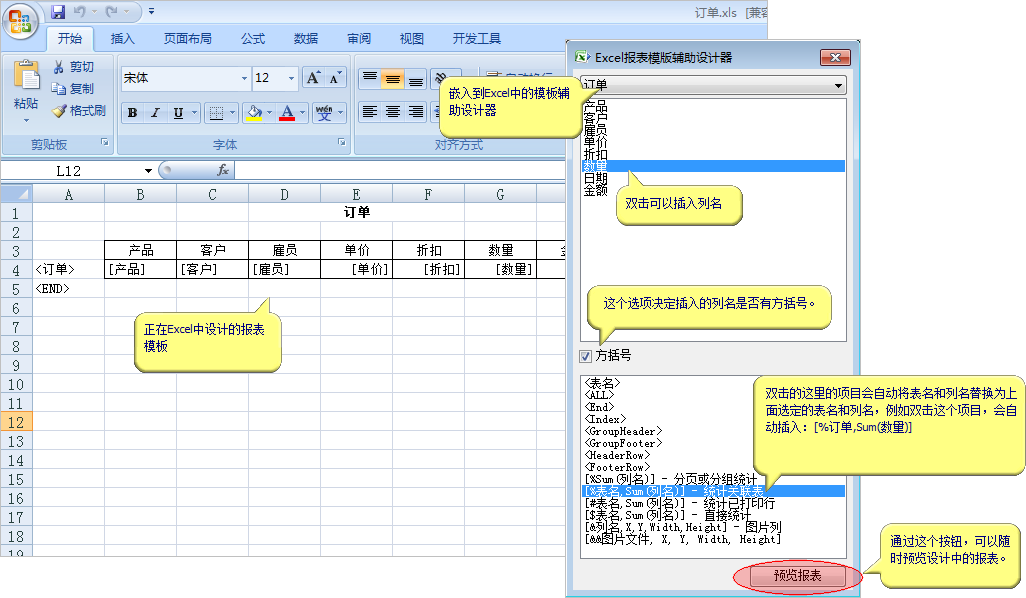The height and width of the screenshot is (598, 1026).
Task: Select the 日期 column in the list
Action: click(595, 178)
